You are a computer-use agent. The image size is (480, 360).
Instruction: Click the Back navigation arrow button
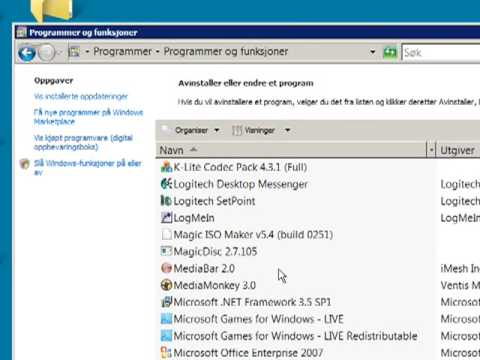[27, 53]
